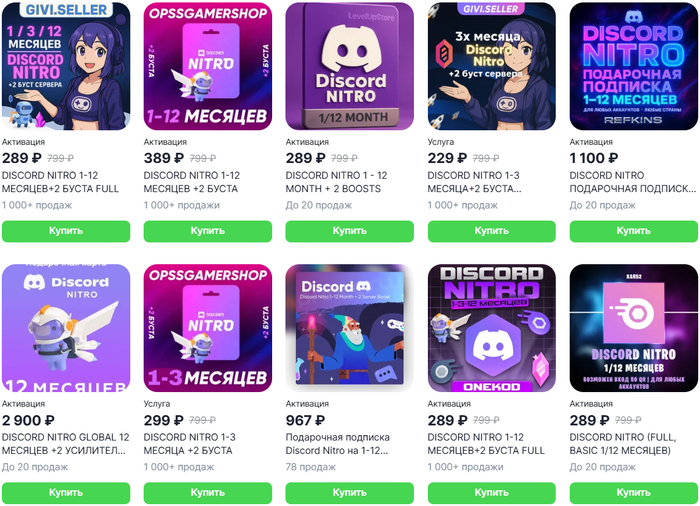Open XARS2 Discord Nitro 1/12 месяцев image
The image size is (700, 506).
coord(633,328)
